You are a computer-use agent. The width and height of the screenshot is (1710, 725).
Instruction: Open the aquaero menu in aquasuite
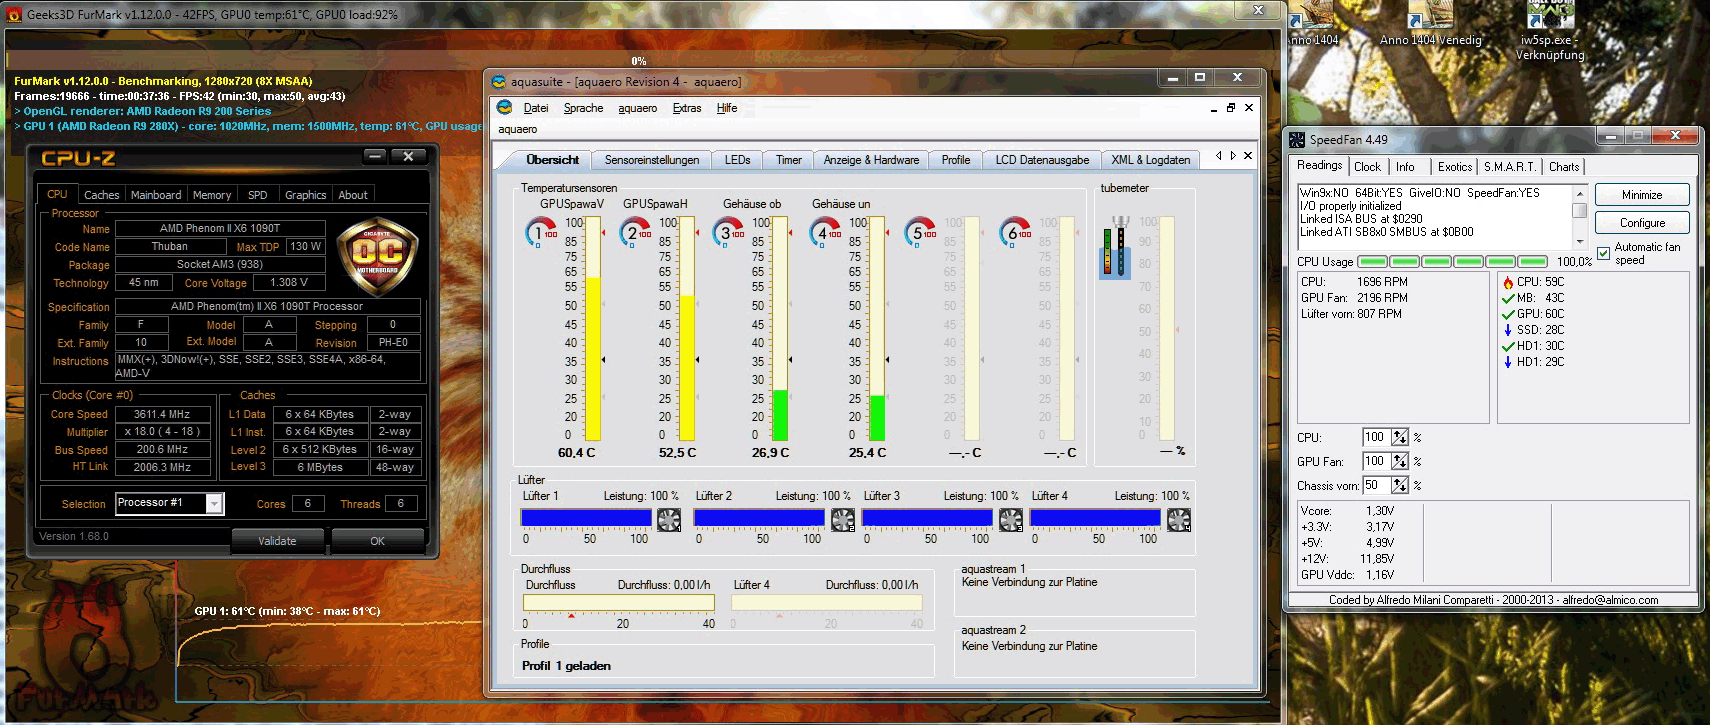pyautogui.click(x=638, y=108)
